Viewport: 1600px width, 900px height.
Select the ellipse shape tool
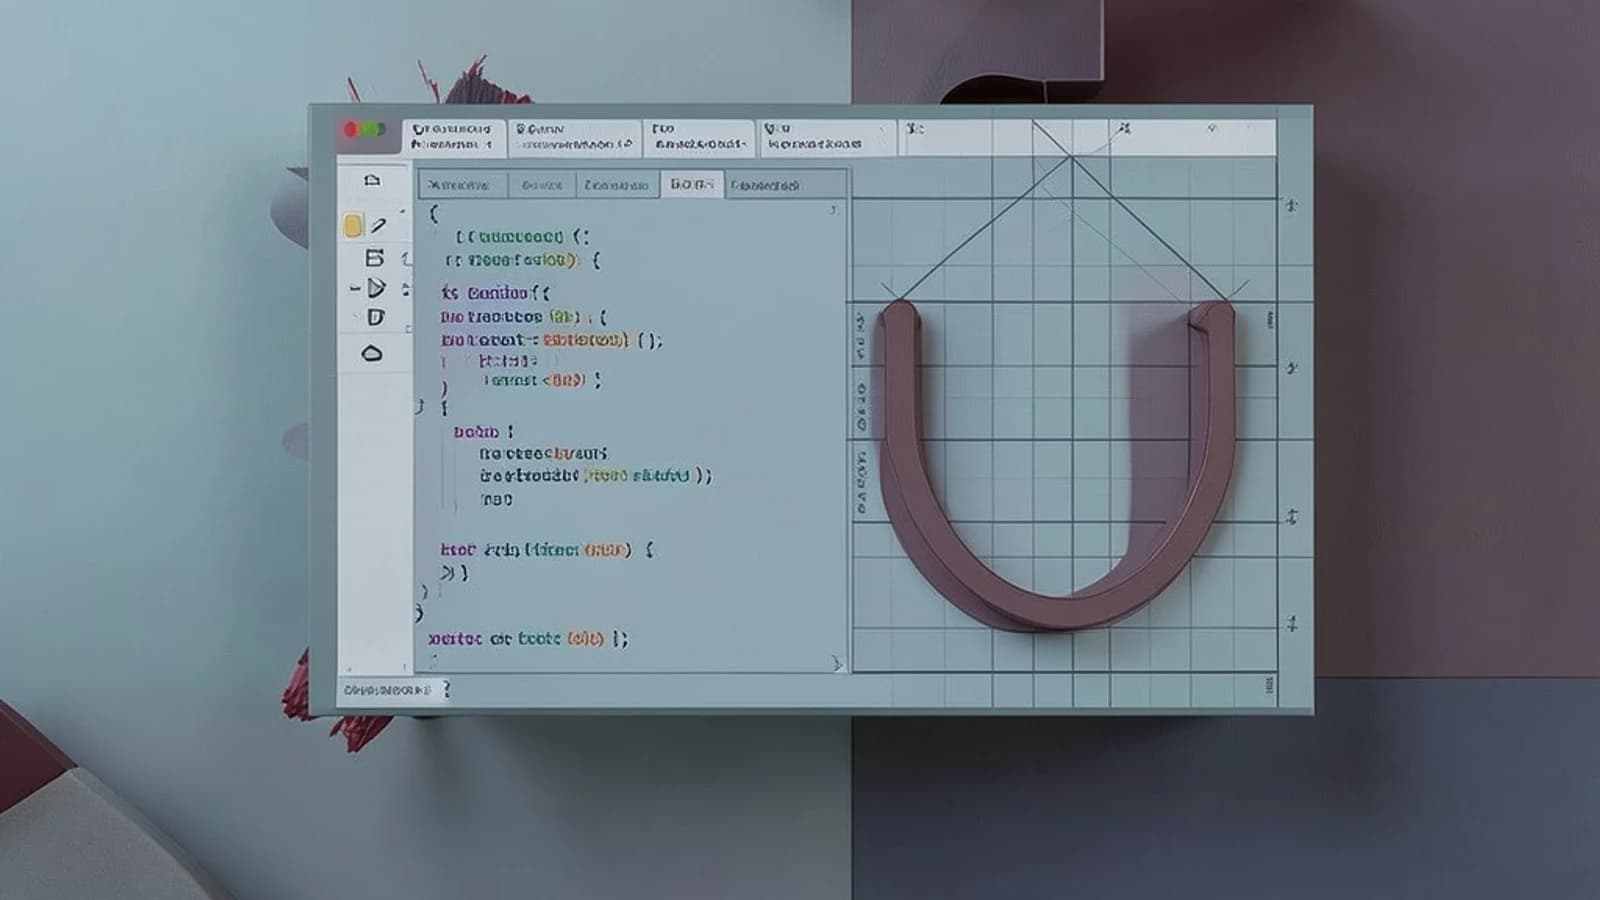(x=372, y=353)
